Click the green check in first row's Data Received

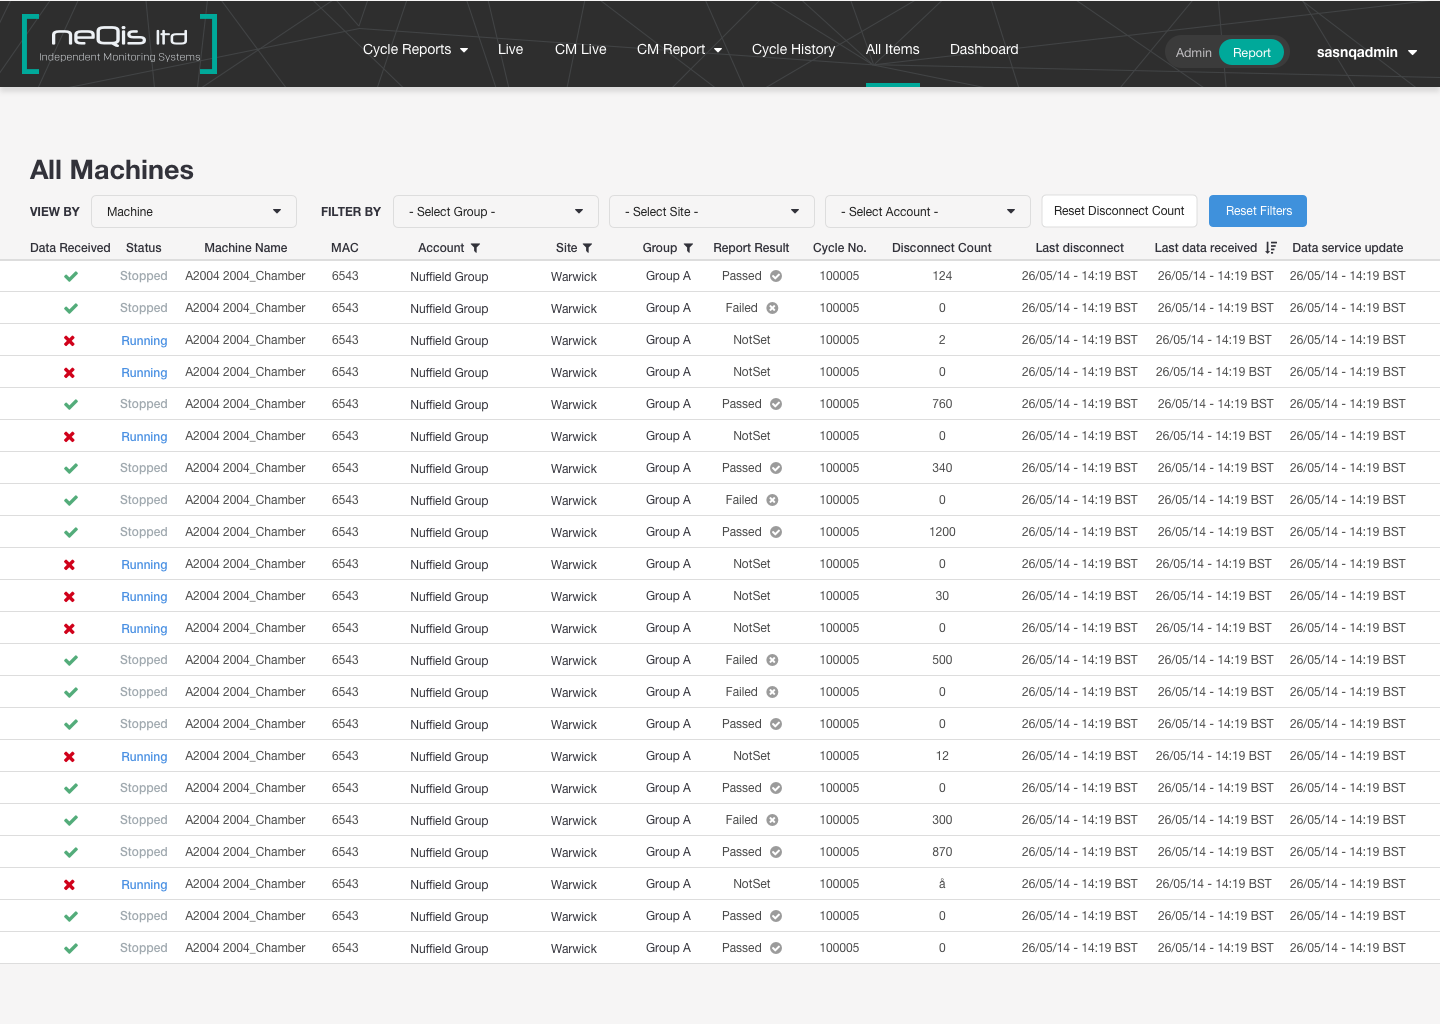tap(70, 276)
